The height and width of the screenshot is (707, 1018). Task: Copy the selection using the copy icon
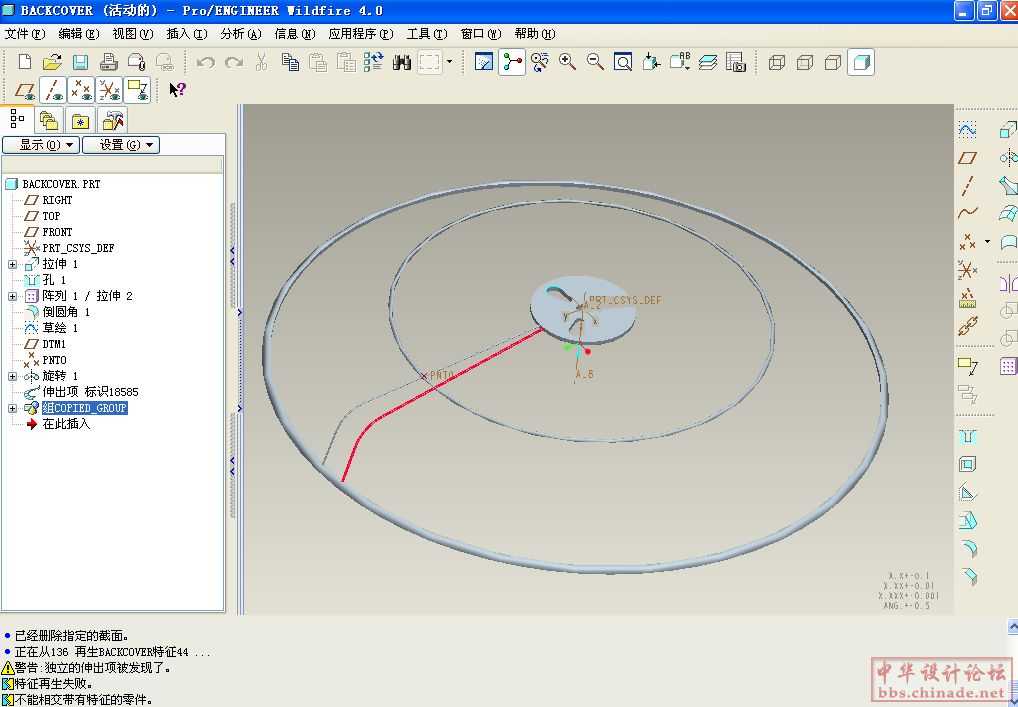coord(290,62)
